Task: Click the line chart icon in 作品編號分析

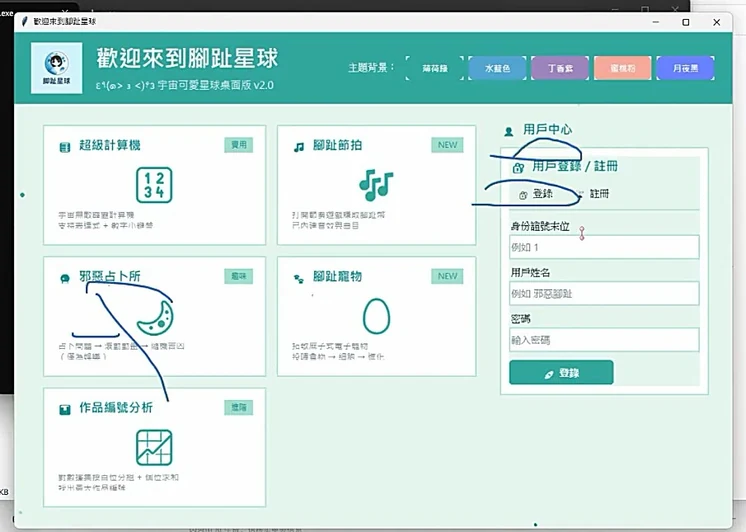Action: (154, 447)
